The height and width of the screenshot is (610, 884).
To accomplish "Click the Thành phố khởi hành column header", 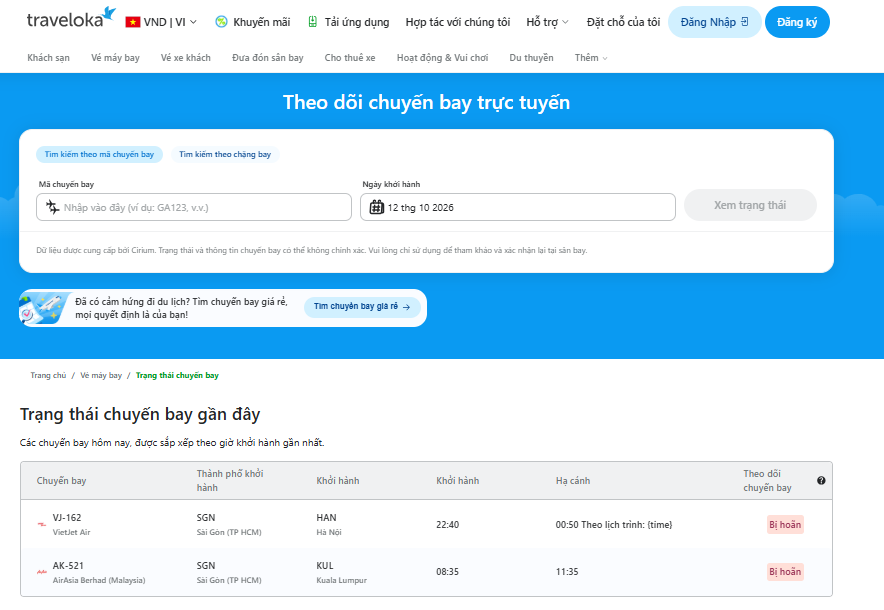I will 230,480.
